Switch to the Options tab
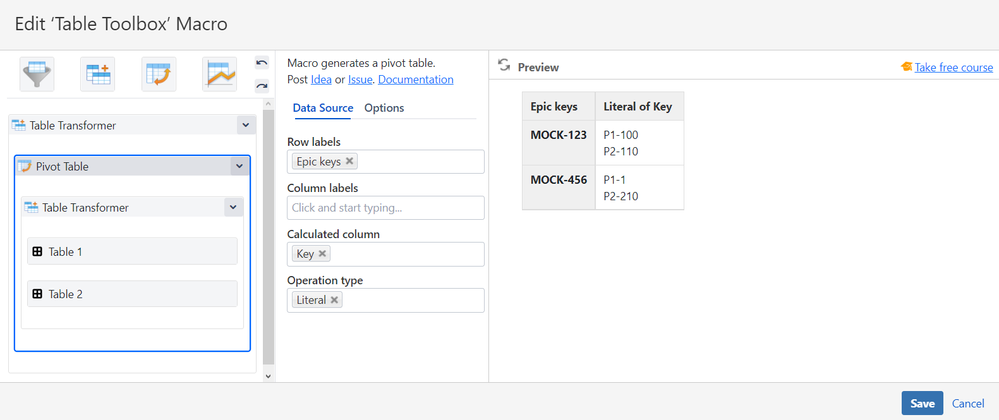The image size is (999, 420). click(x=384, y=108)
